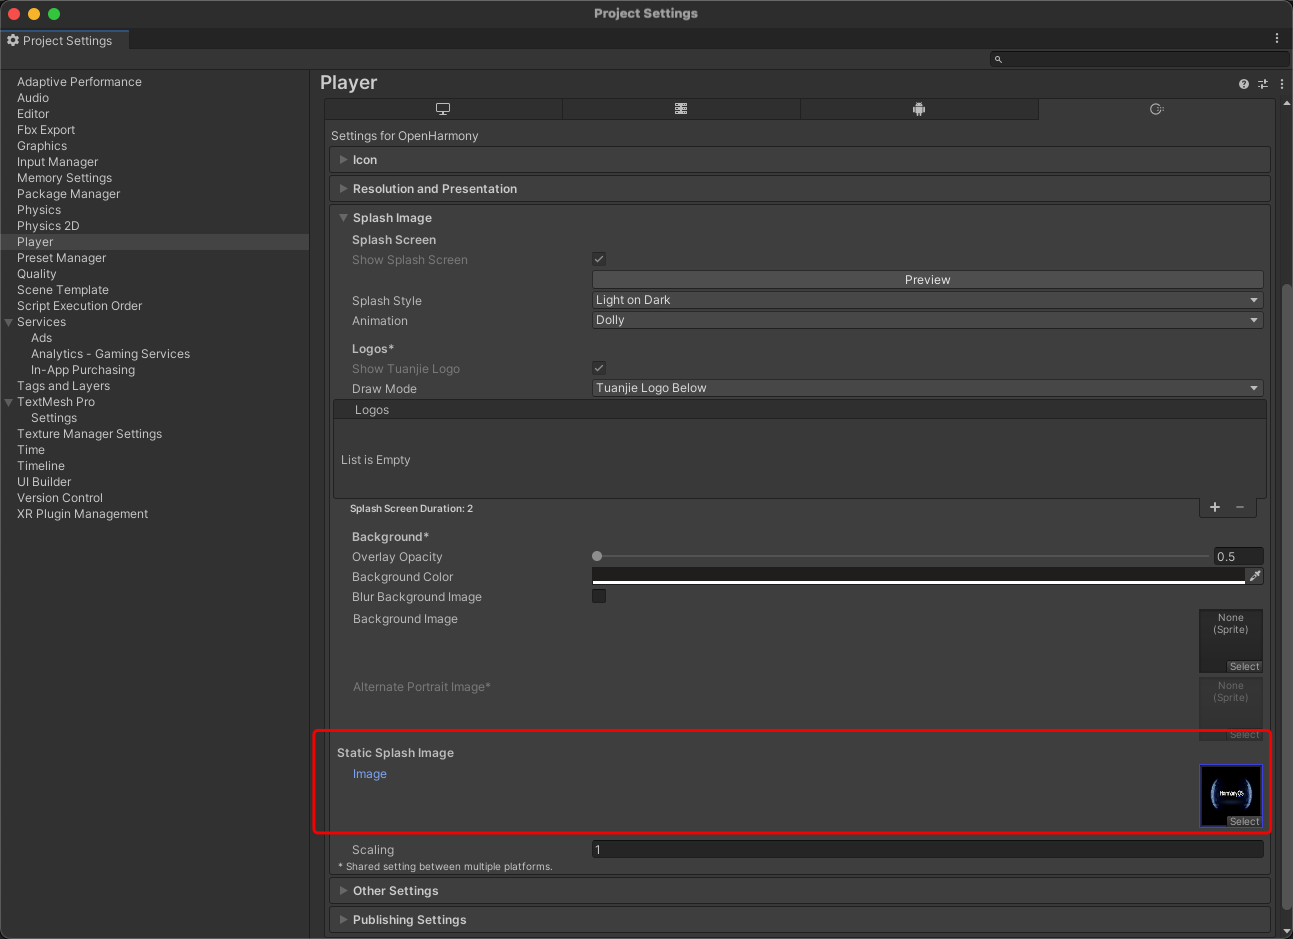The image size is (1293, 939).
Task: Pick background color with eyedropper
Action: pos(1255,576)
